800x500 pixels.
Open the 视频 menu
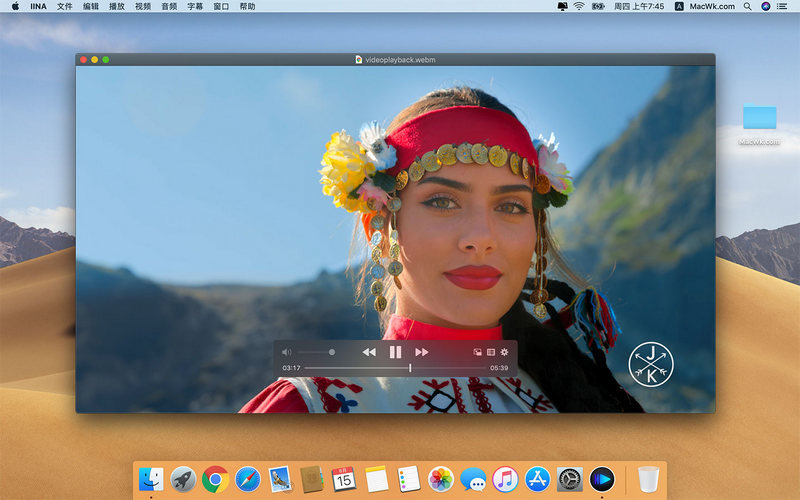click(143, 6)
